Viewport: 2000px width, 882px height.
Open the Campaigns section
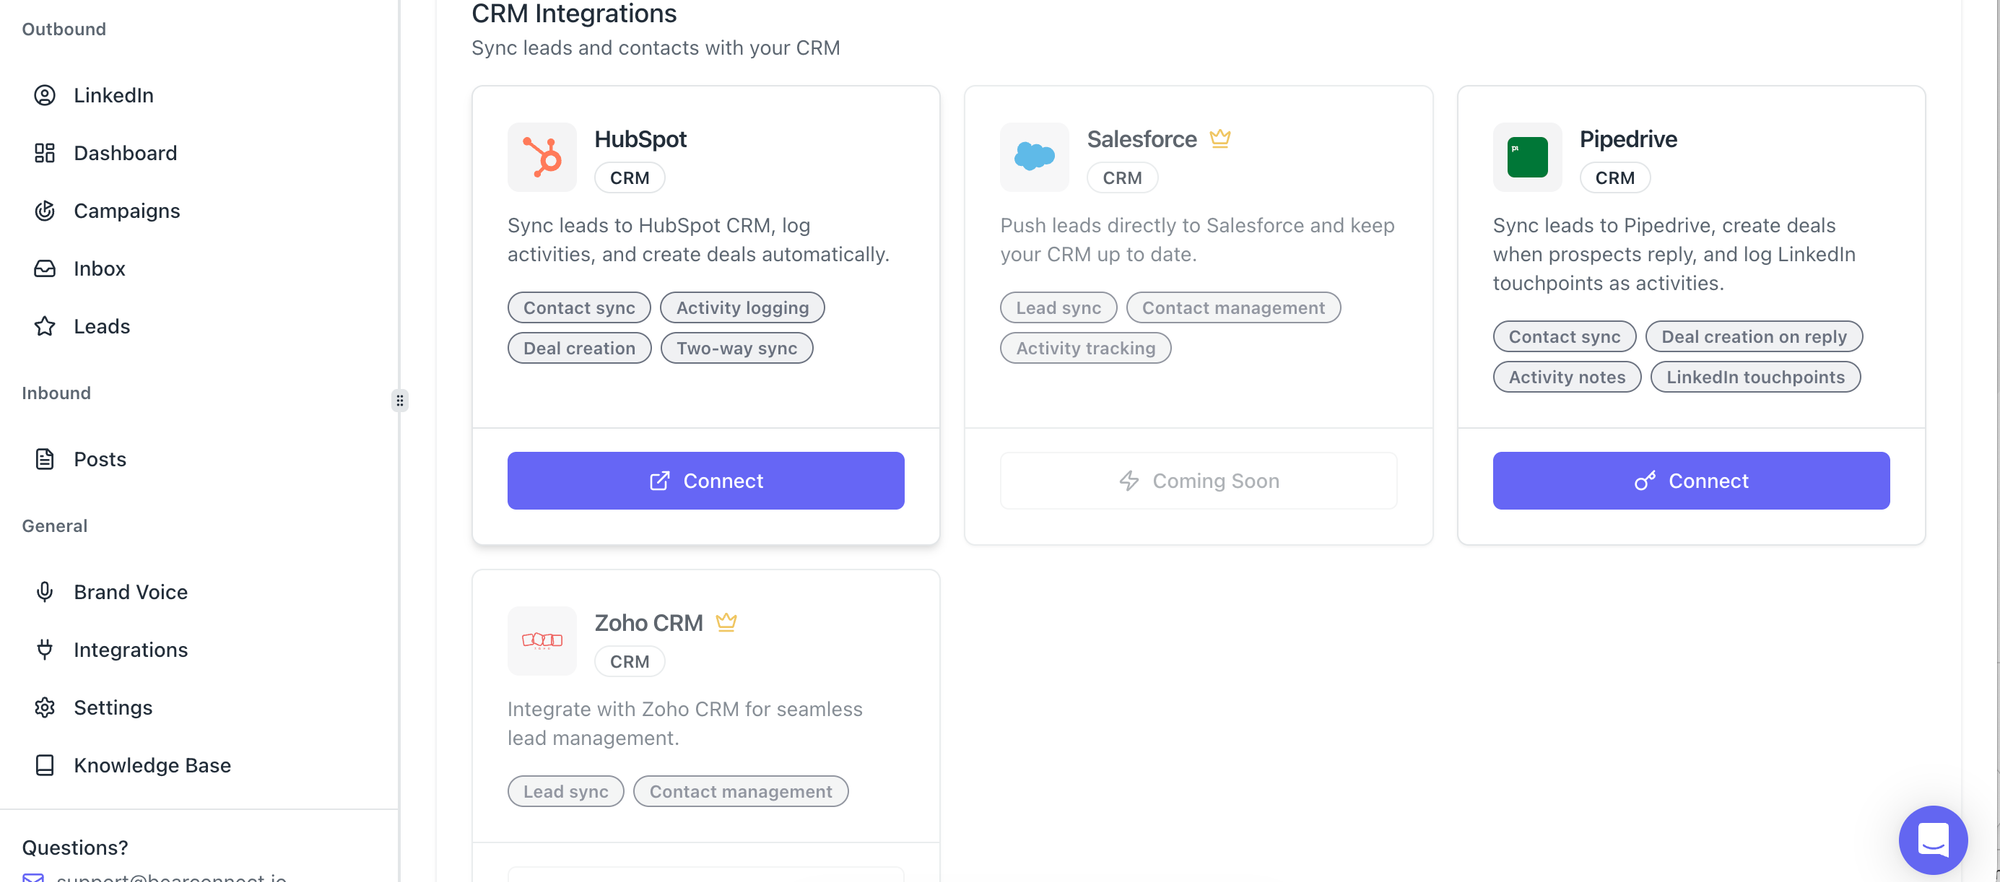(127, 211)
